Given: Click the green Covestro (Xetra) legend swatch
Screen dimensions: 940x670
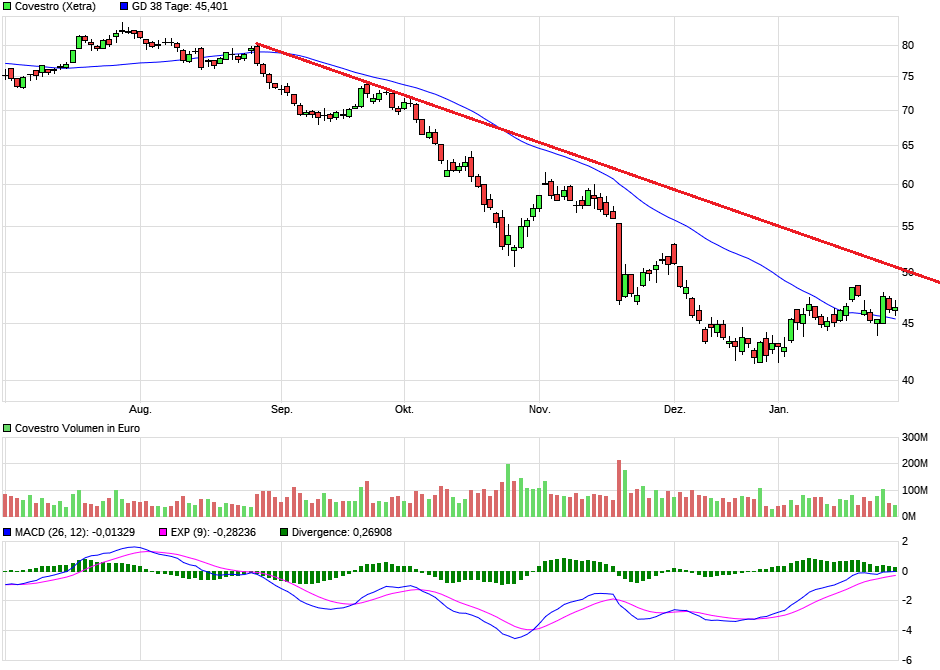Looking at the screenshot, I should coord(7,7).
